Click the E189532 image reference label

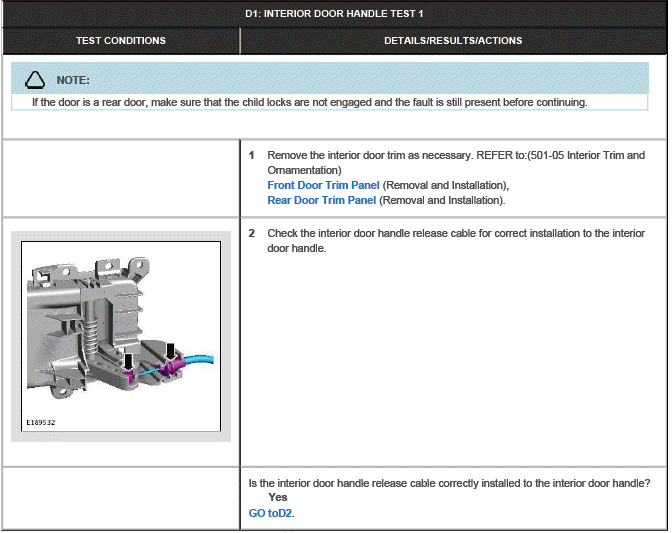[x=40, y=422]
